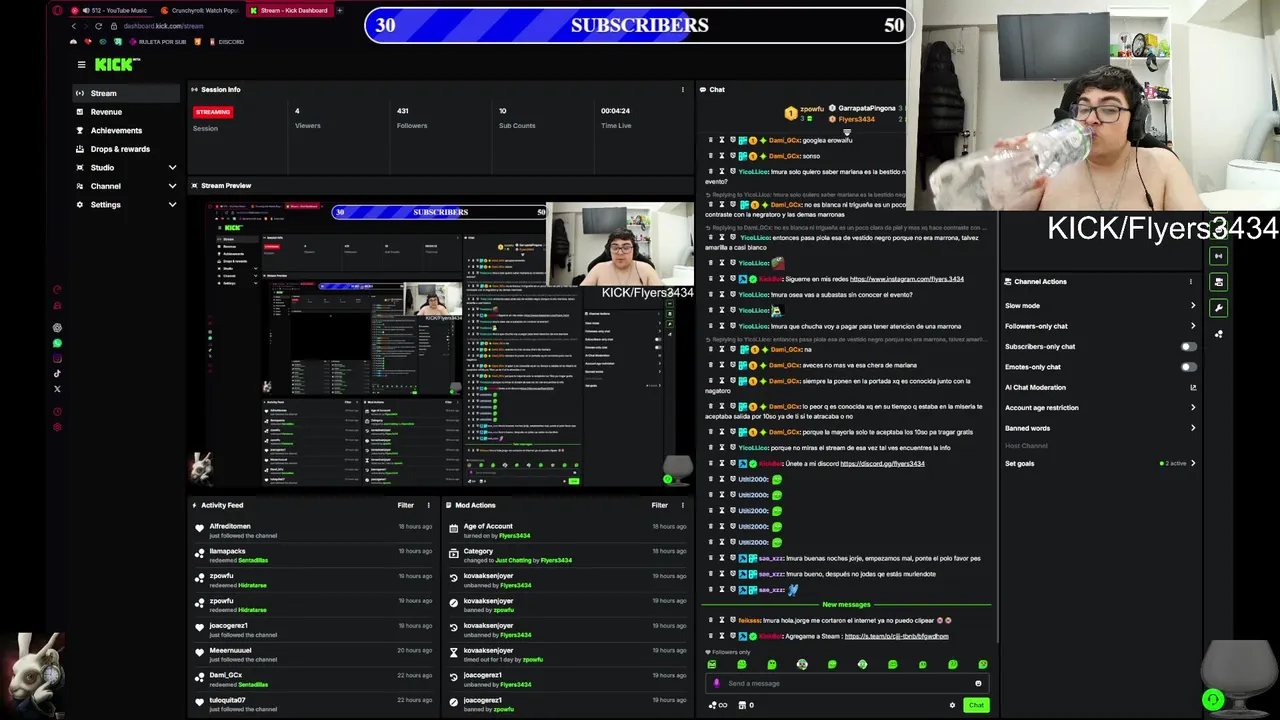
Task: Click the last emote in chat bar
Action: [983, 664]
